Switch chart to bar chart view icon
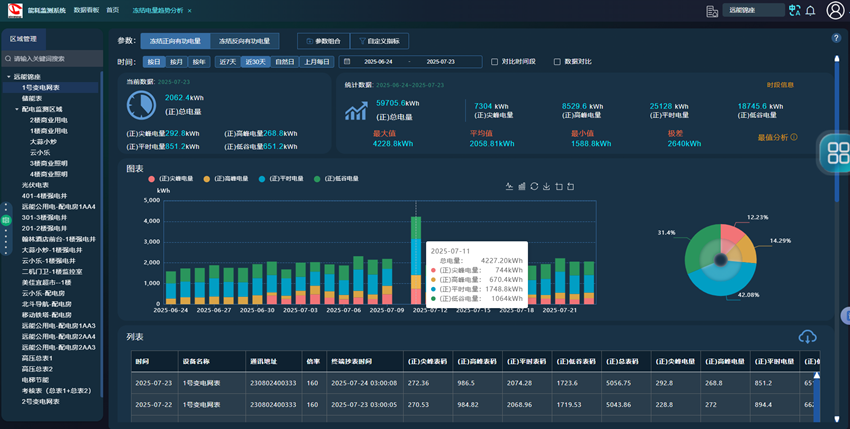This screenshot has height=429, width=850. pyautogui.click(x=521, y=186)
